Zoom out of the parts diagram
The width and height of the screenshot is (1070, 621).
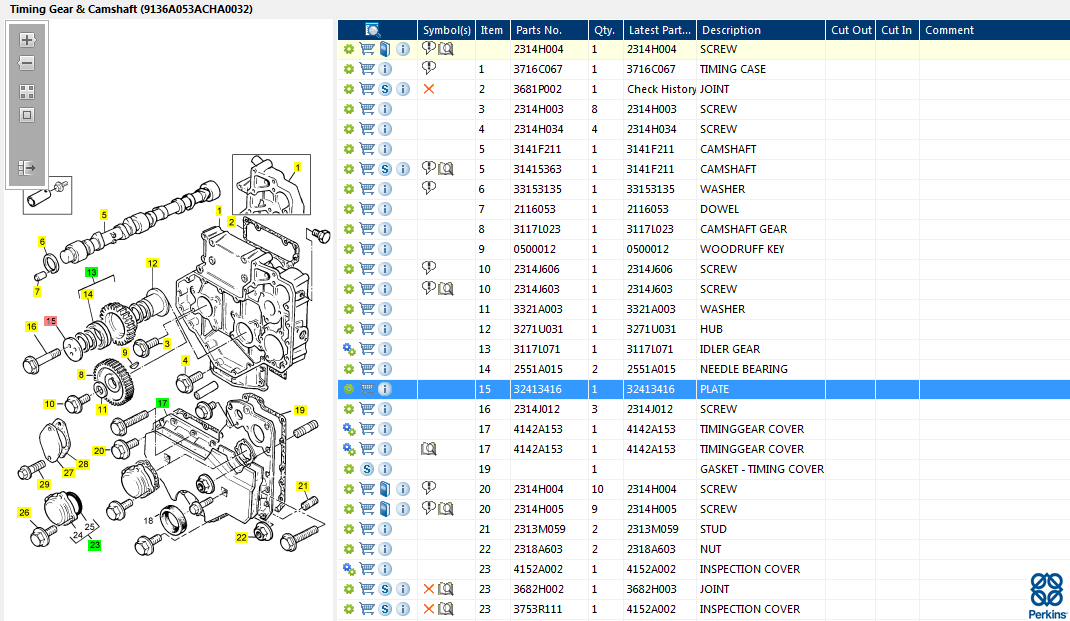coord(27,63)
